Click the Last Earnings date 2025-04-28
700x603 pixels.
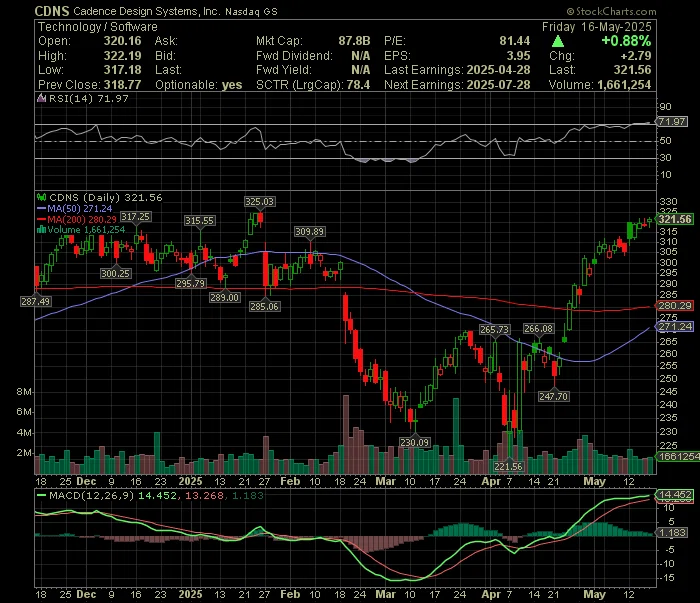tap(498, 70)
